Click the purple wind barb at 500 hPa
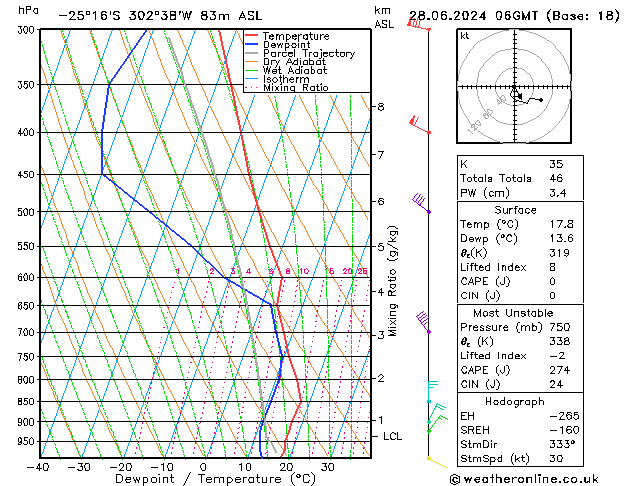The image size is (629, 486). coord(421,203)
